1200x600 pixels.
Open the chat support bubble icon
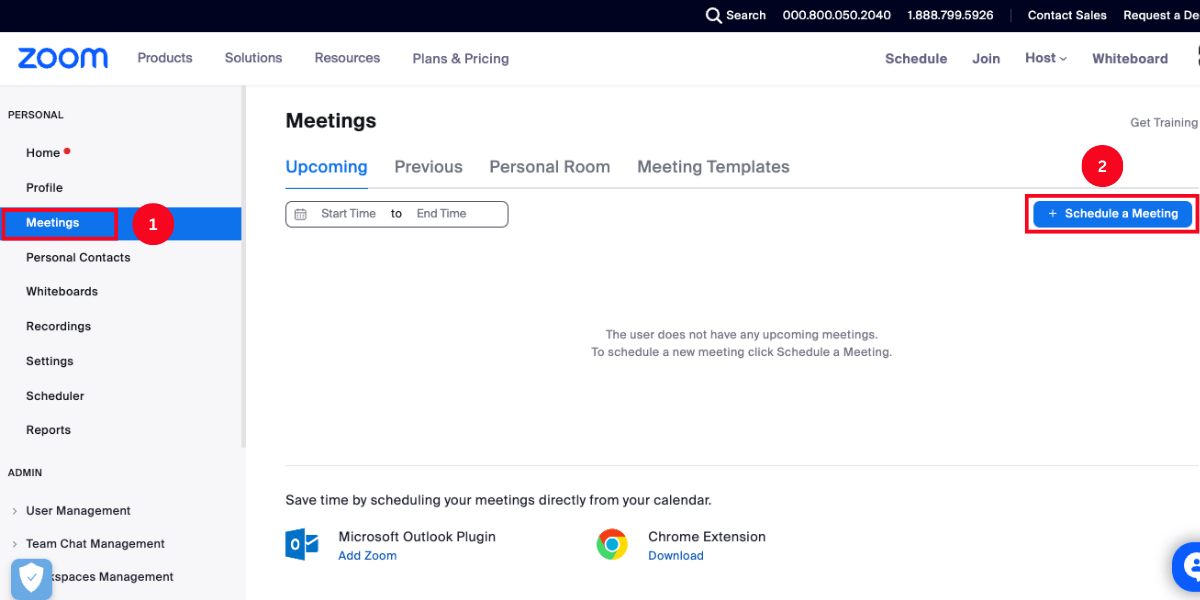click(x=1187, y=568)
